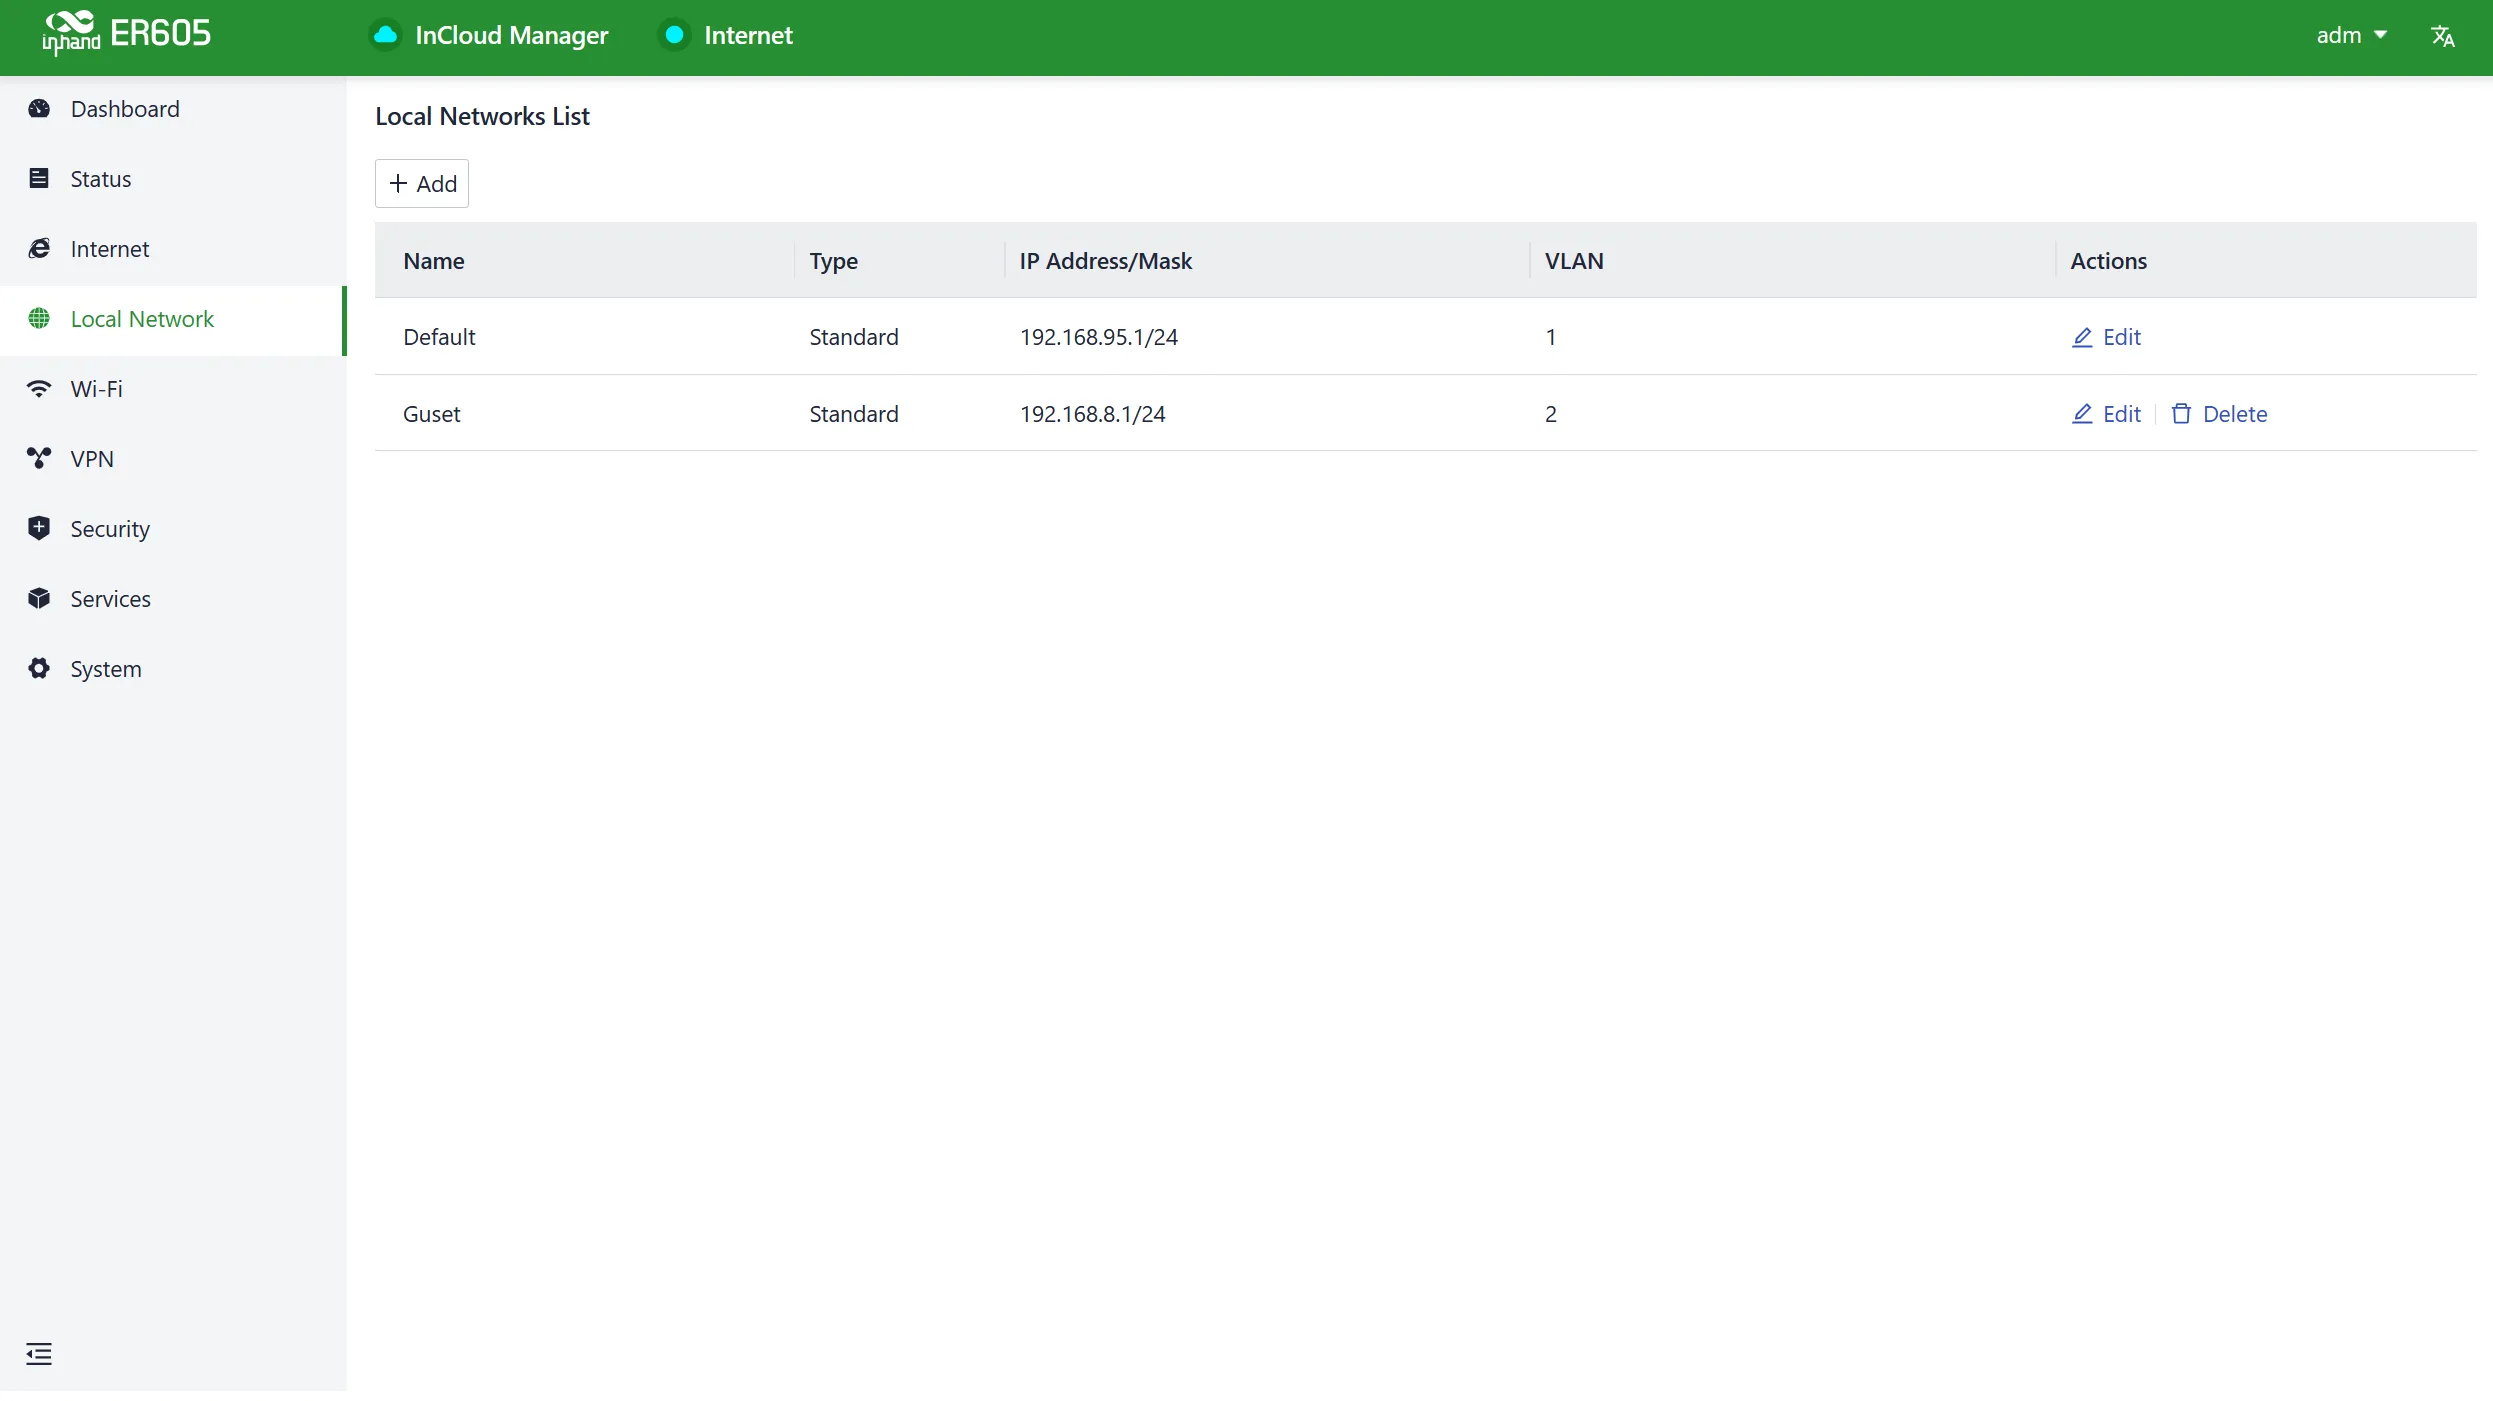
Task: Open the System menu
Action: click(x=173, y=669)
